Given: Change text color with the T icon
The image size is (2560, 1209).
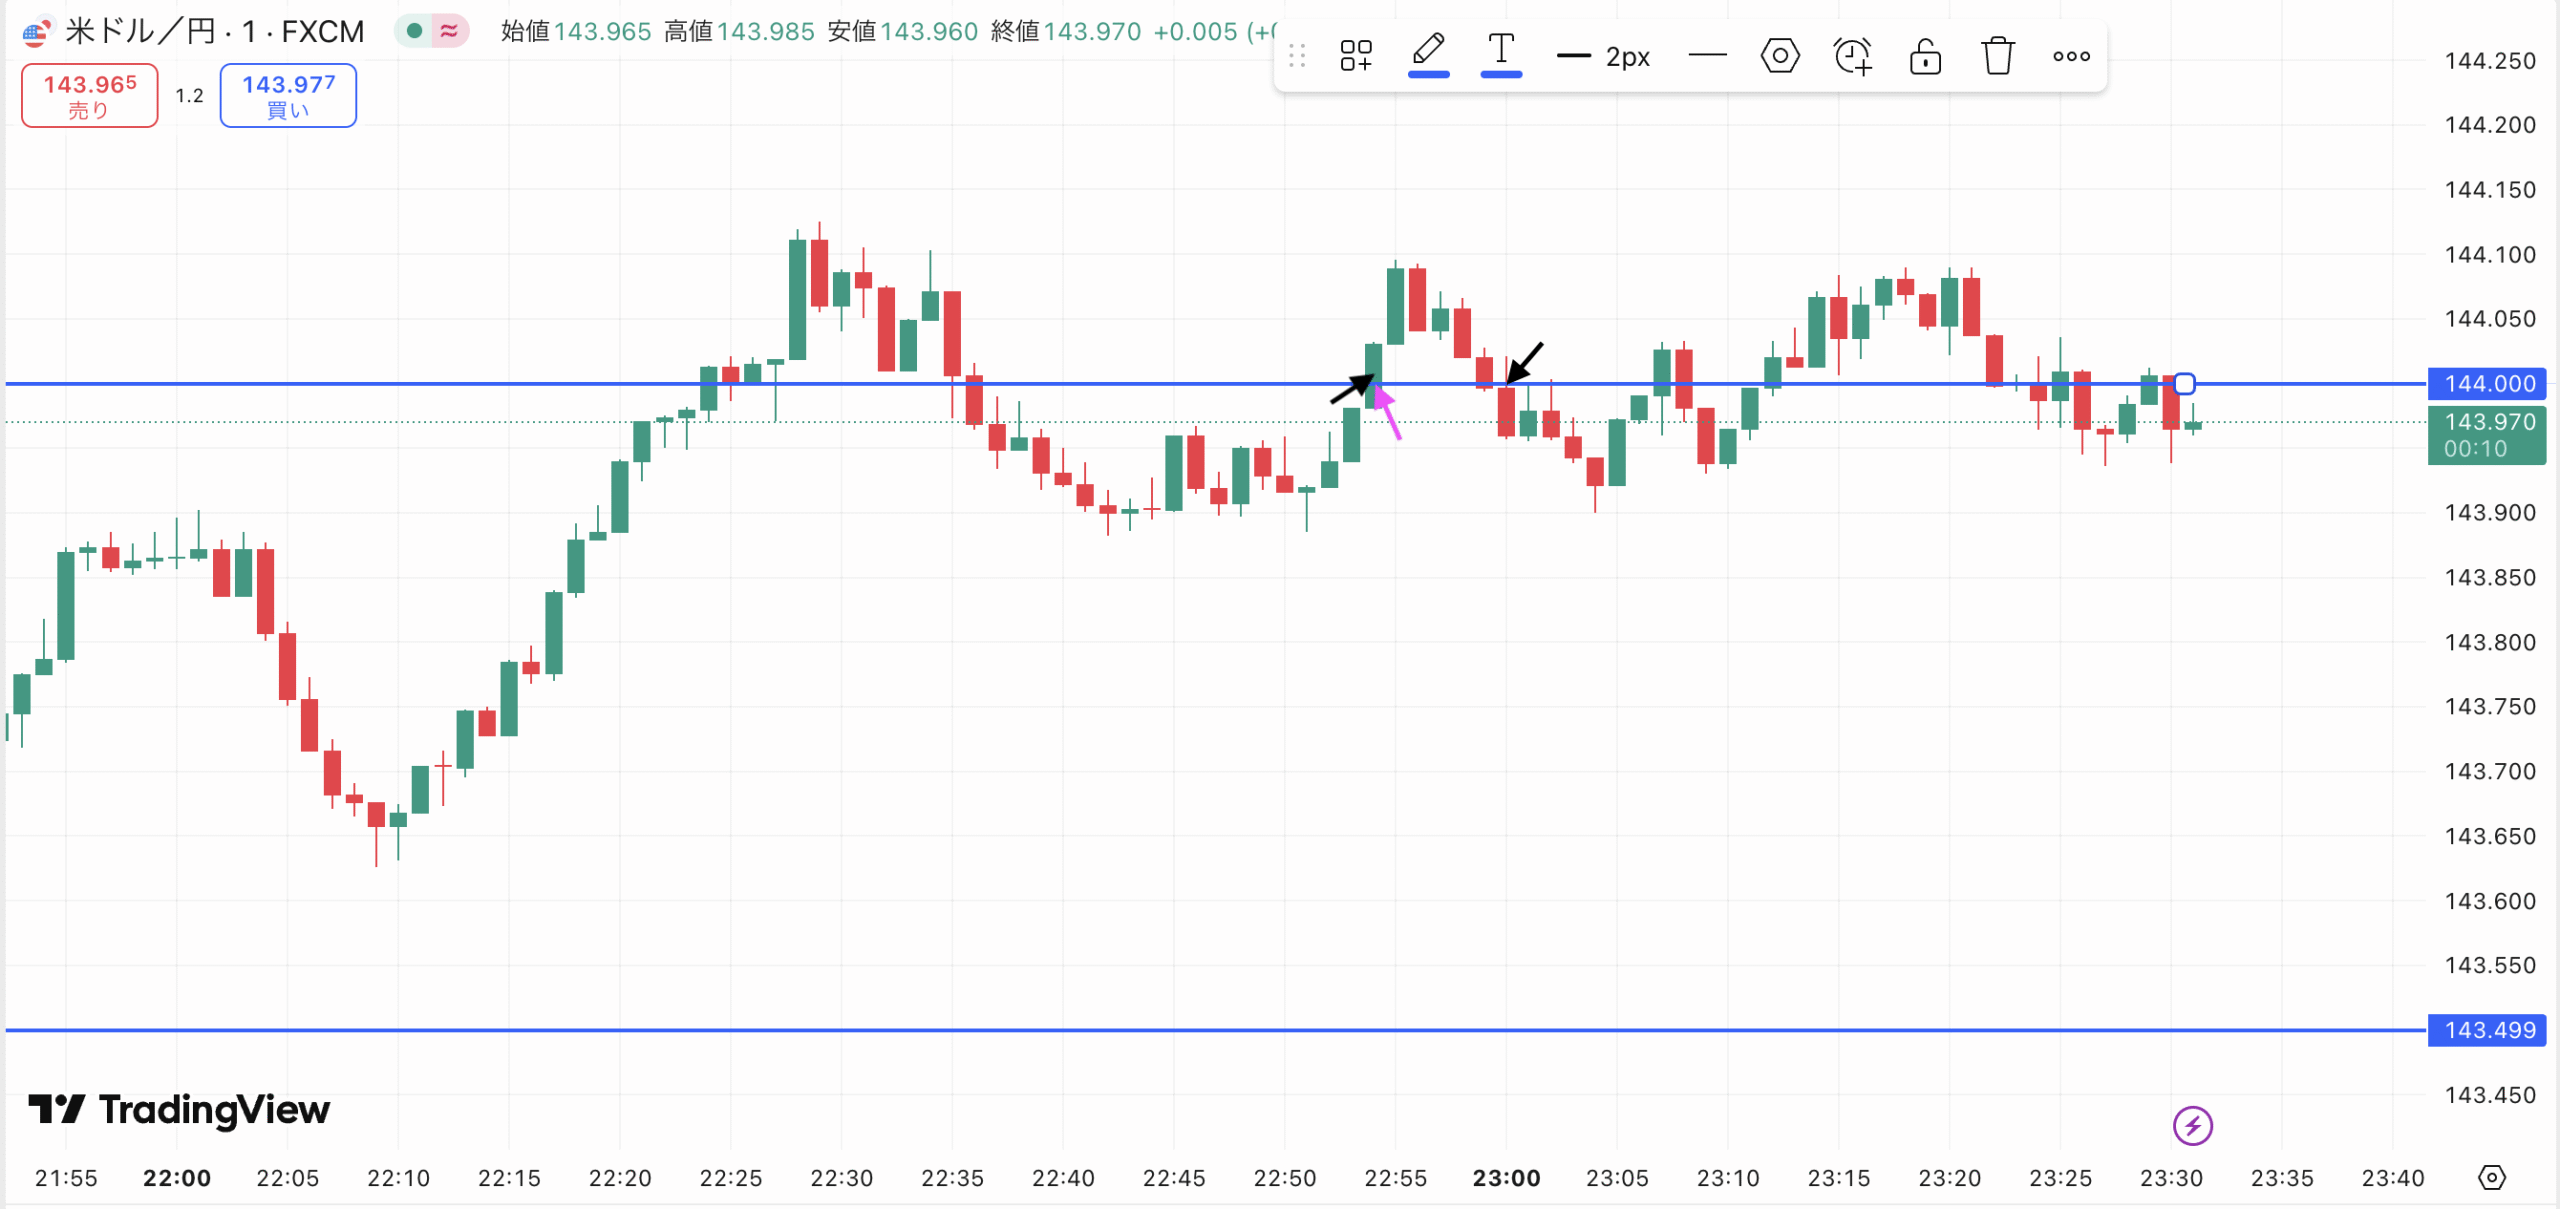Looking at the screenshot, I should pos(1501,54).
